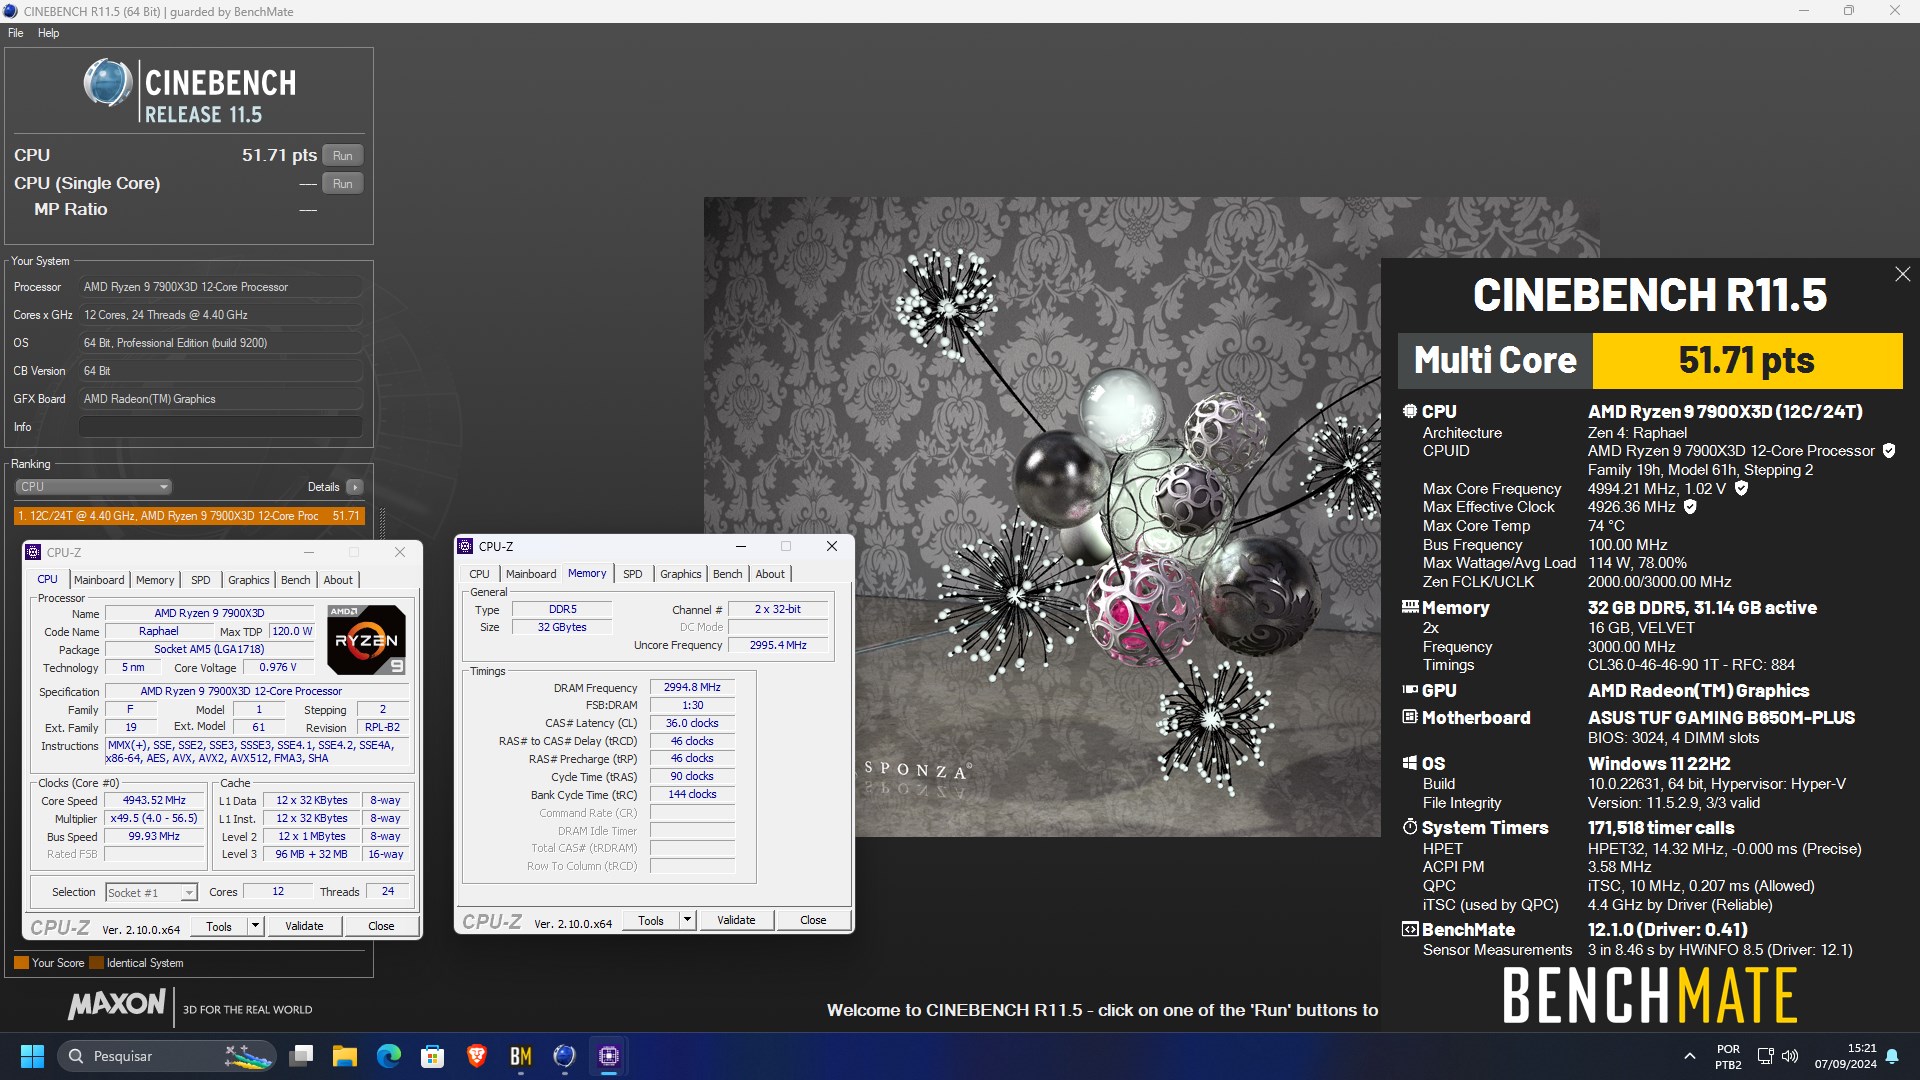This screenshot has height=1080, width=1920.
Task: Click the System Timers clock icon
Action: pos(1410,827)
